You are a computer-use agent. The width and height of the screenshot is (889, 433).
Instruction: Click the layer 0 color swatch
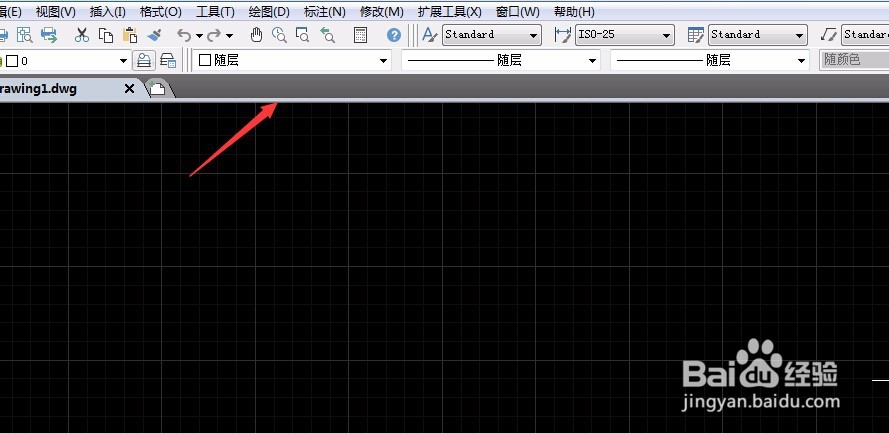coord(12,61)
